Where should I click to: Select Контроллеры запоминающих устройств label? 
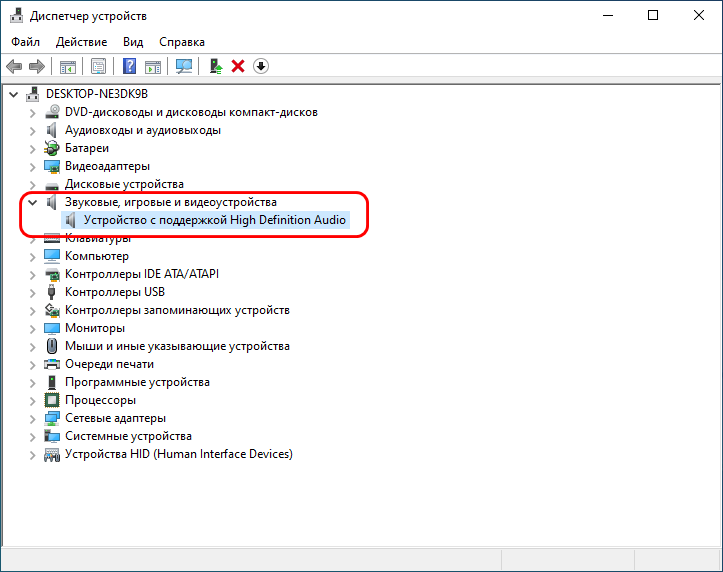[177, 310]
